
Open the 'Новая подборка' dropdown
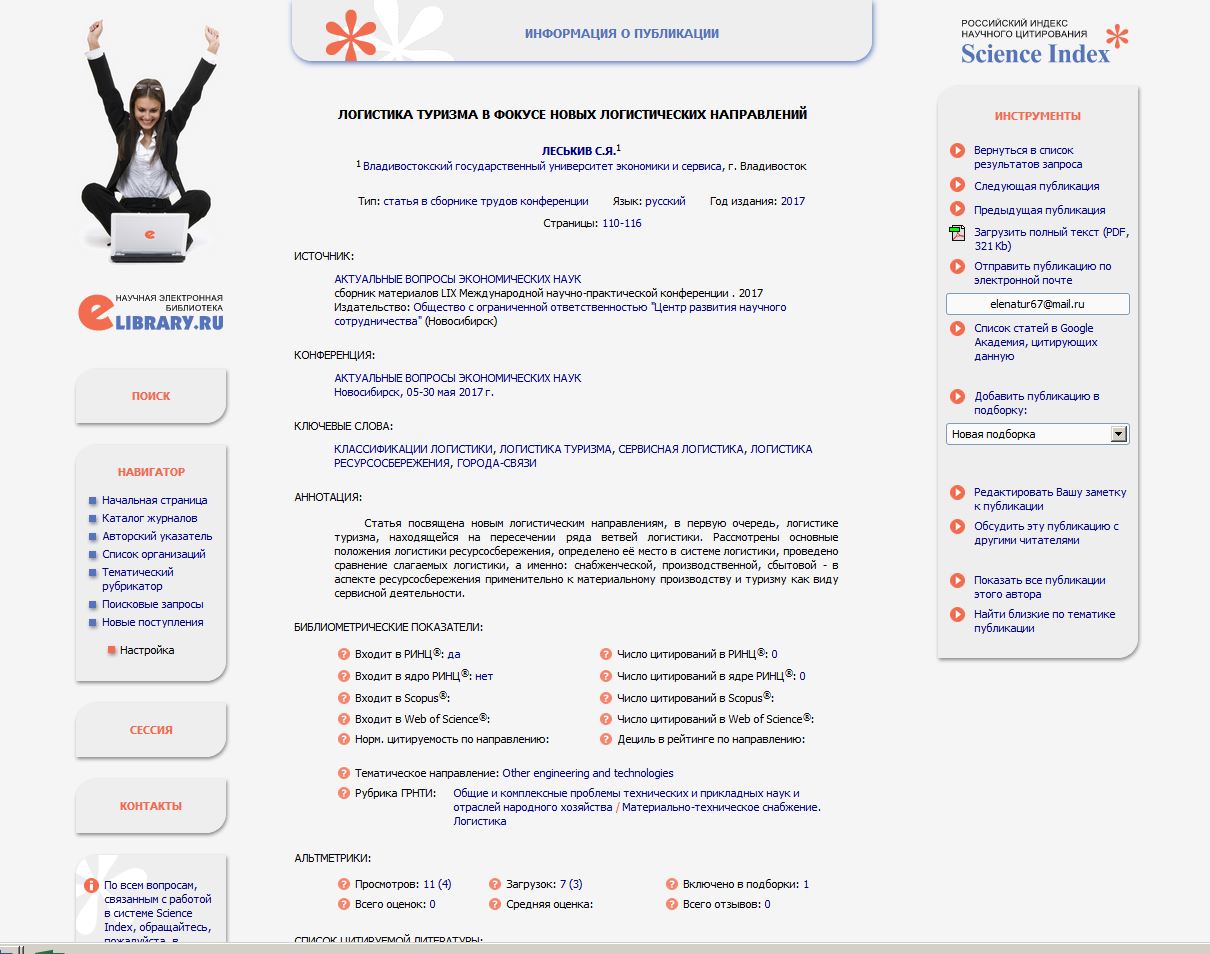click(x=1037, y=435)
